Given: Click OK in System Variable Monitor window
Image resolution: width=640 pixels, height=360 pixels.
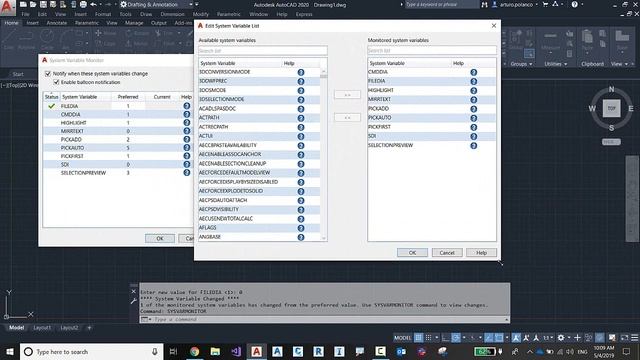Looking at the screenshot, I should (x=160, y=238).
